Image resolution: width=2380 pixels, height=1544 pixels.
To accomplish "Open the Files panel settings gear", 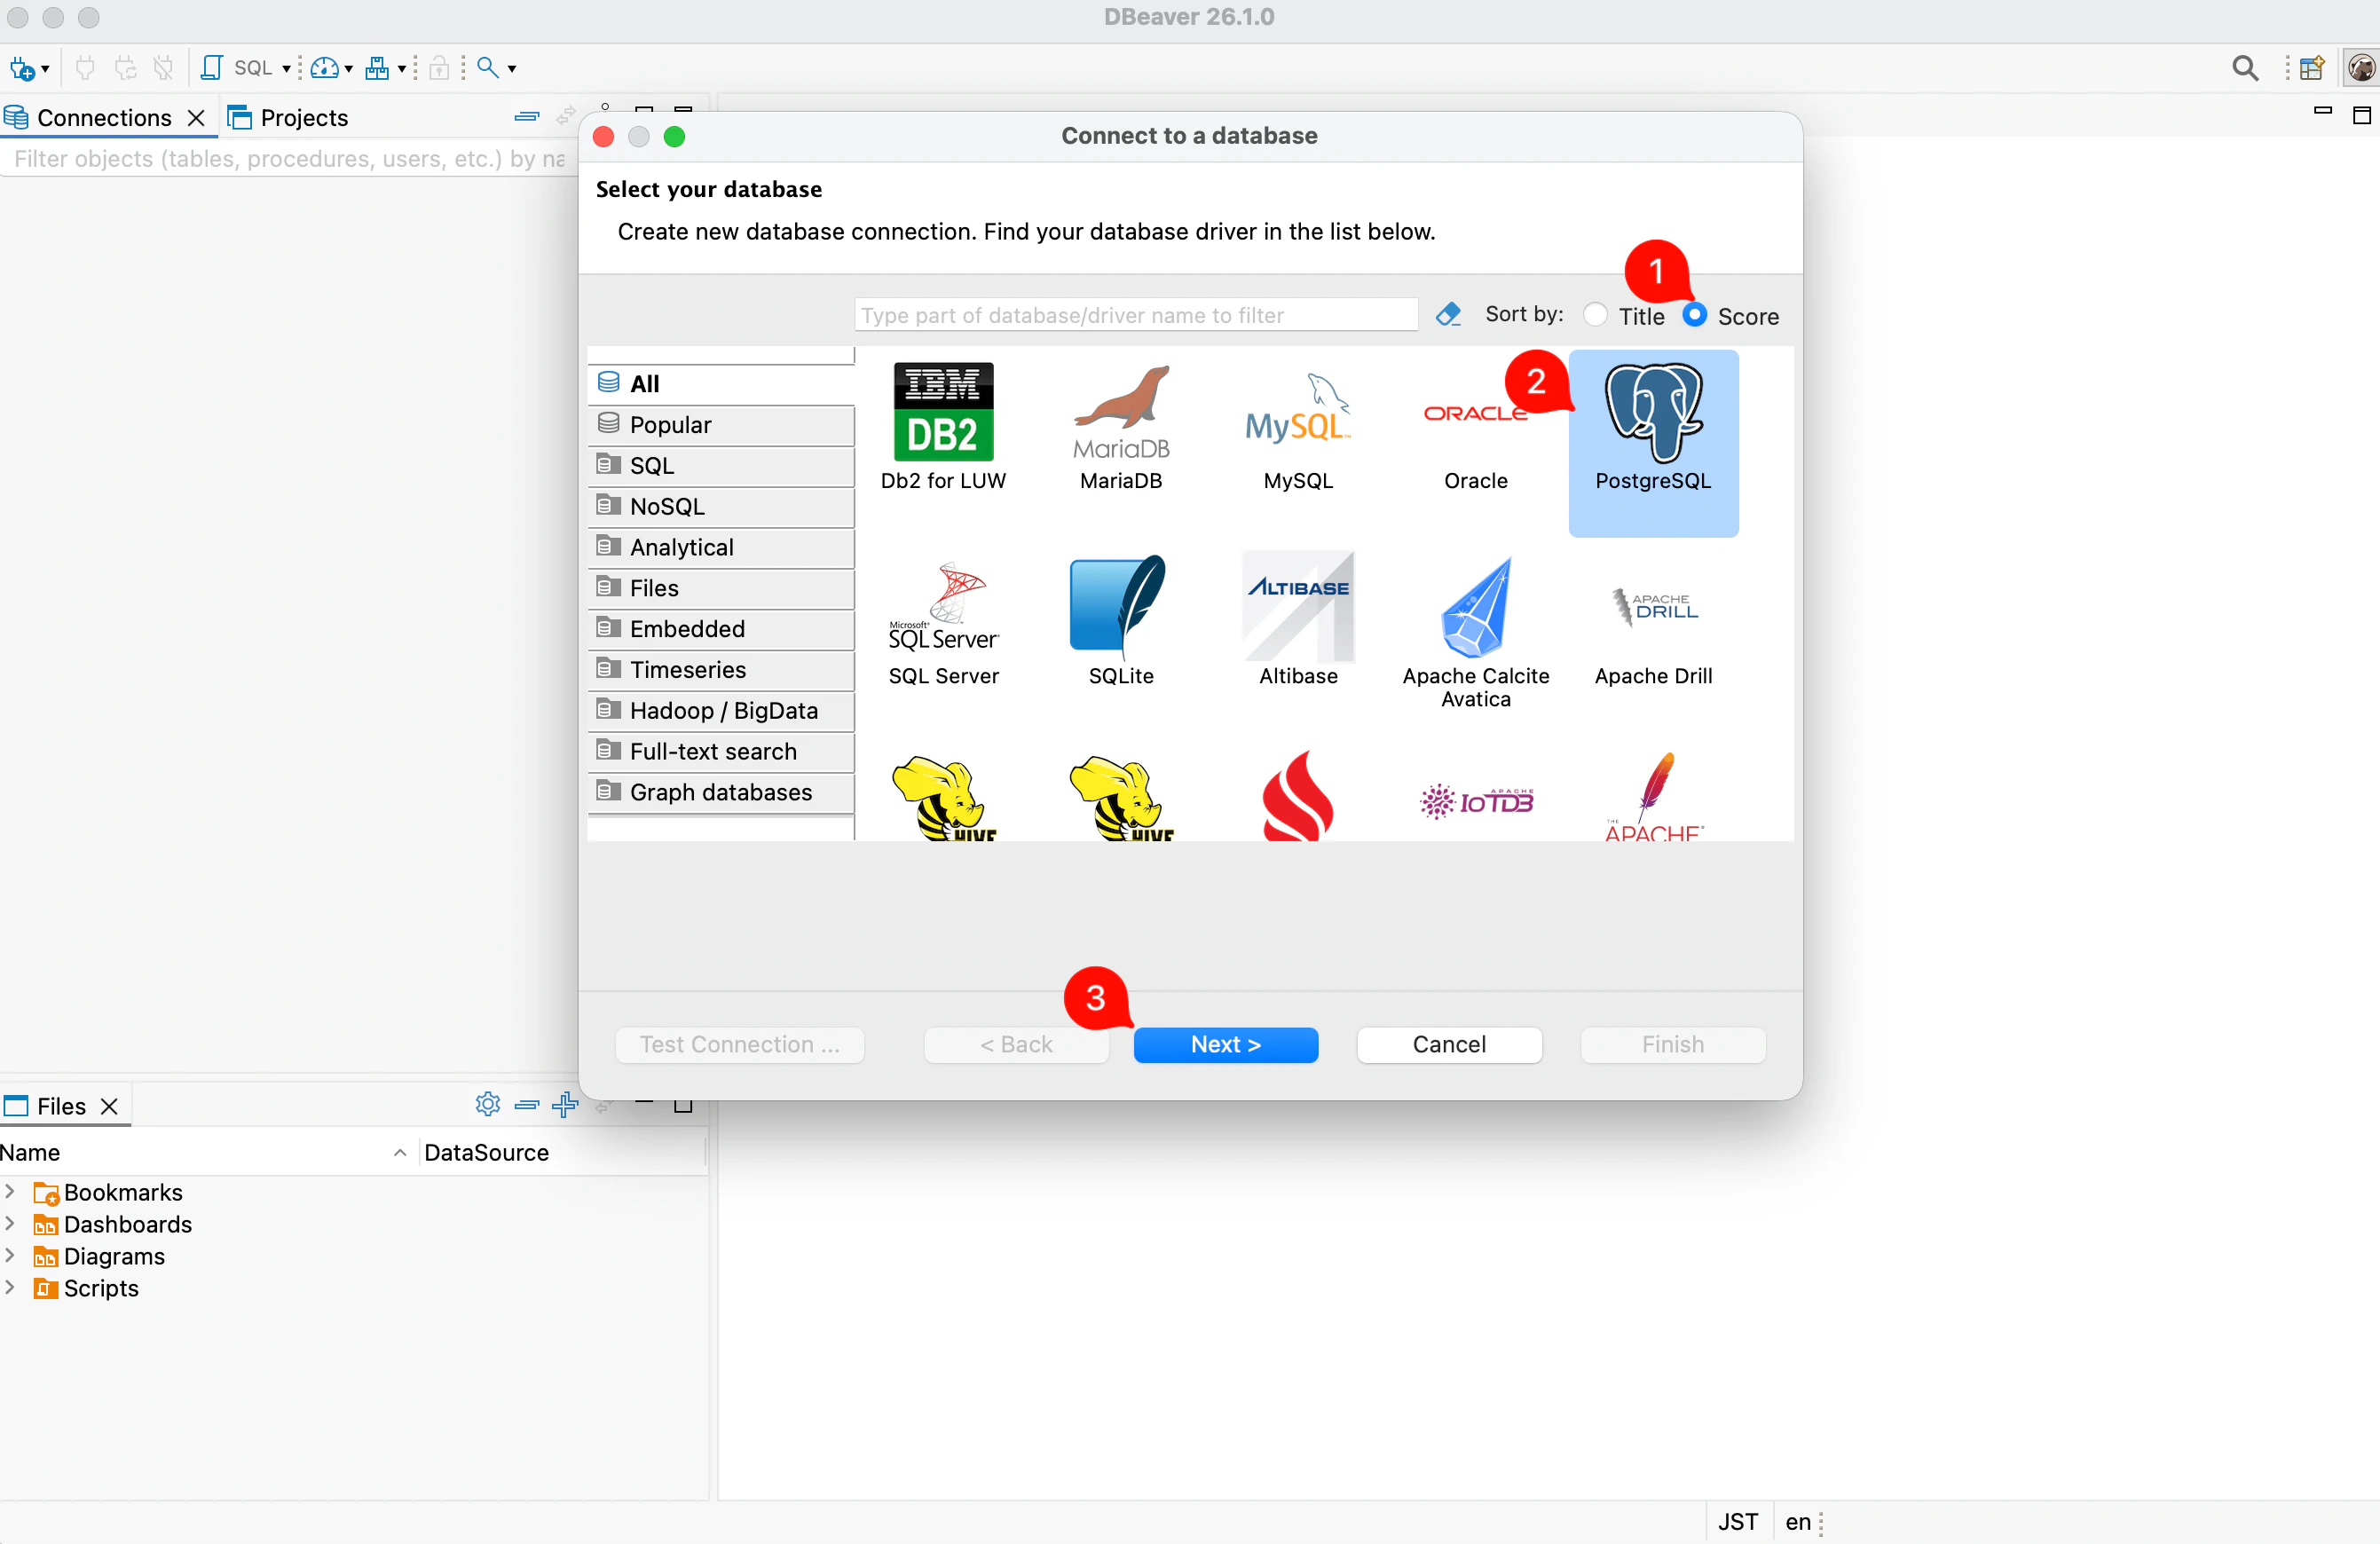I will 487,1104.
